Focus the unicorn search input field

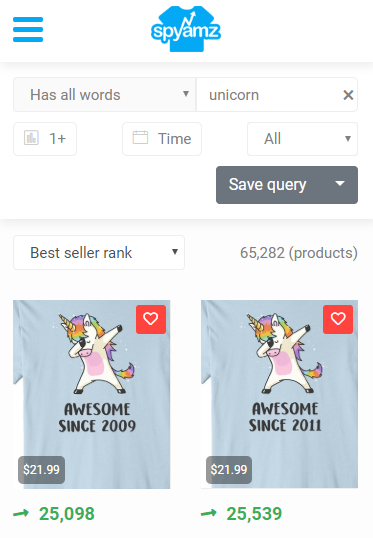271,95
